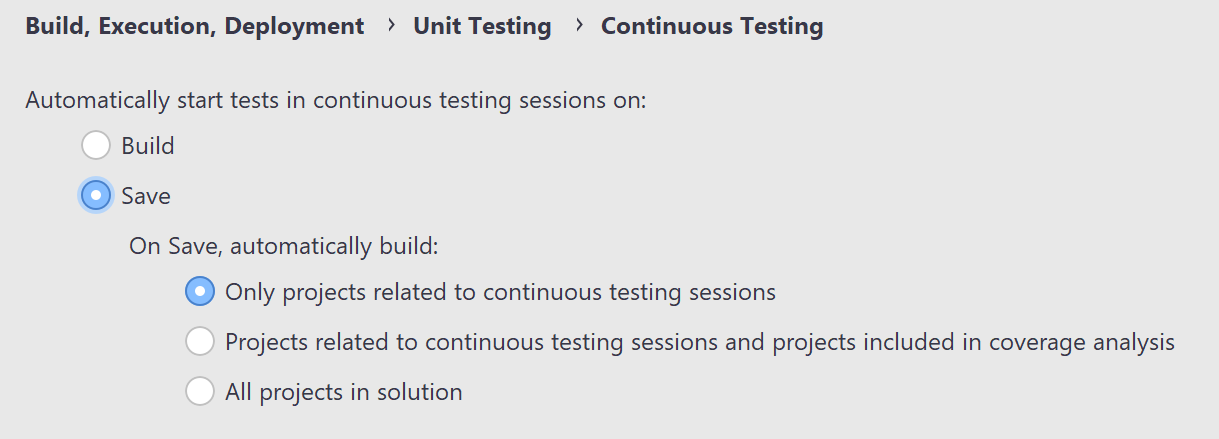Viewport: 1219px width, 439px height.
Task: Go to Unit Testing breadcrumb item
Action: point(482,27)
